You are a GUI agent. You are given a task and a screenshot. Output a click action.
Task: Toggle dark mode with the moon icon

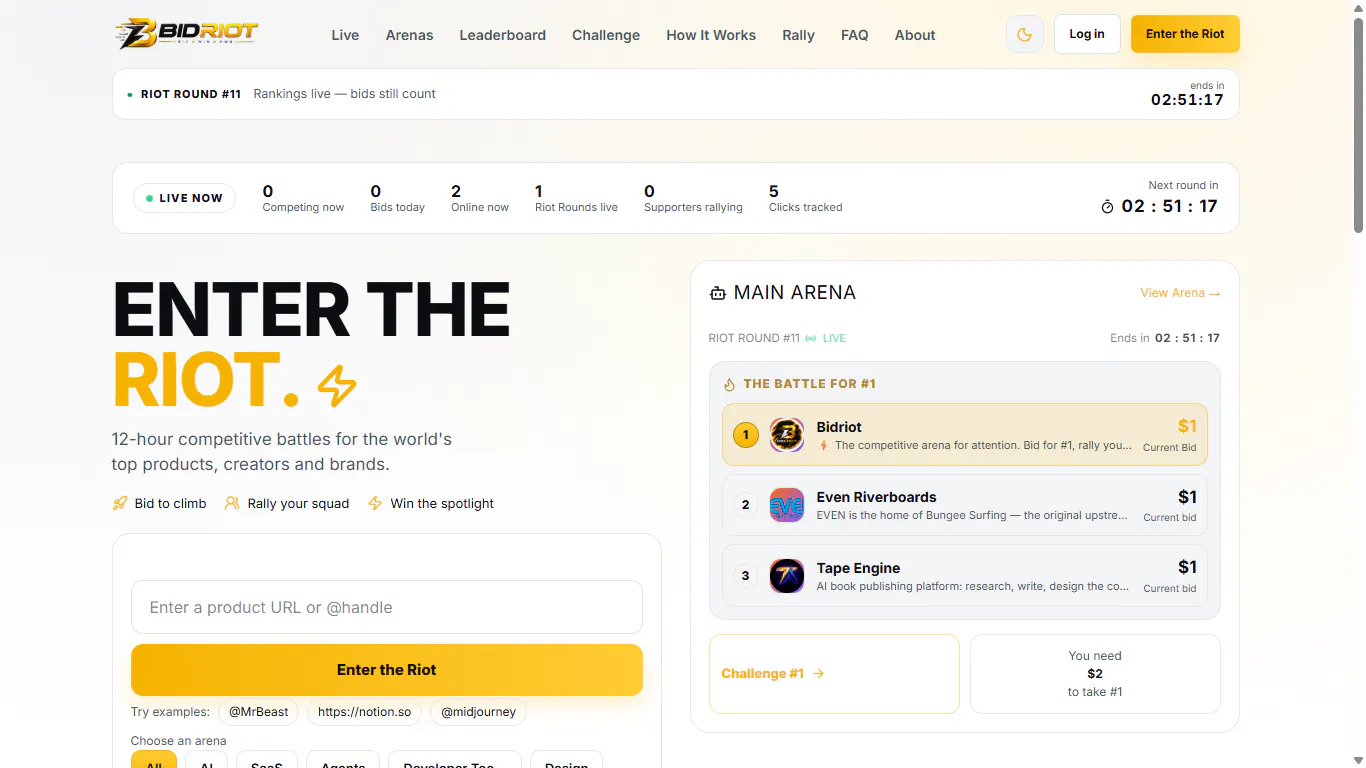click(x=1024, y=34)
